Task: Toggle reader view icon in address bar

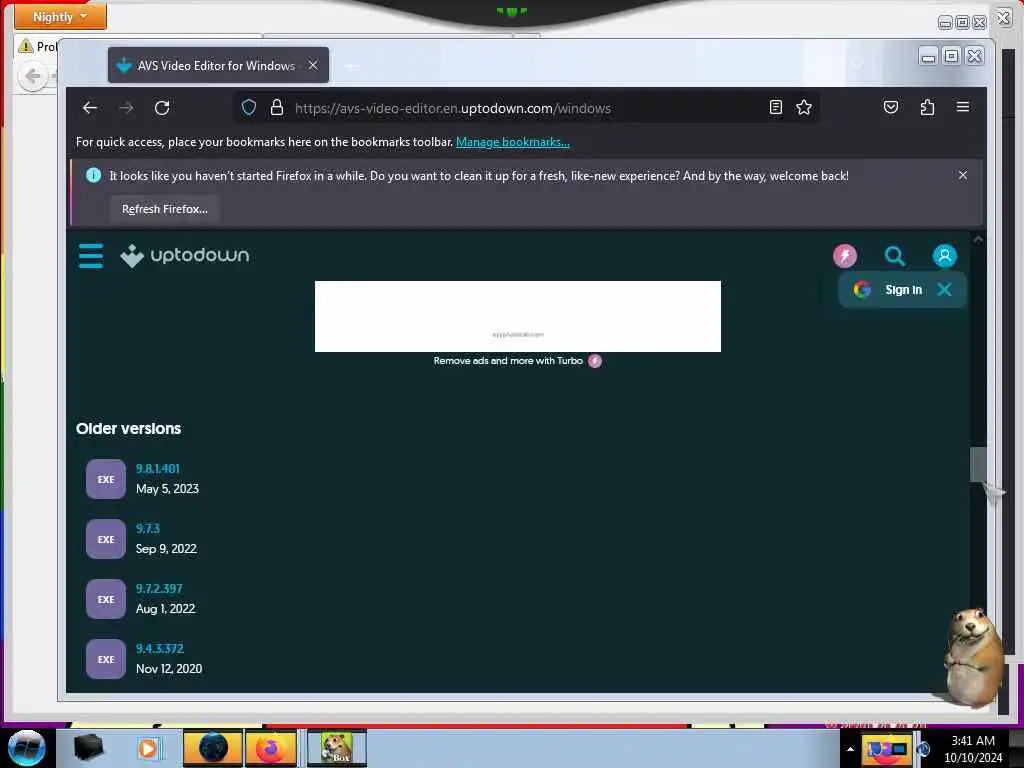Action: (x=775, y=107)
